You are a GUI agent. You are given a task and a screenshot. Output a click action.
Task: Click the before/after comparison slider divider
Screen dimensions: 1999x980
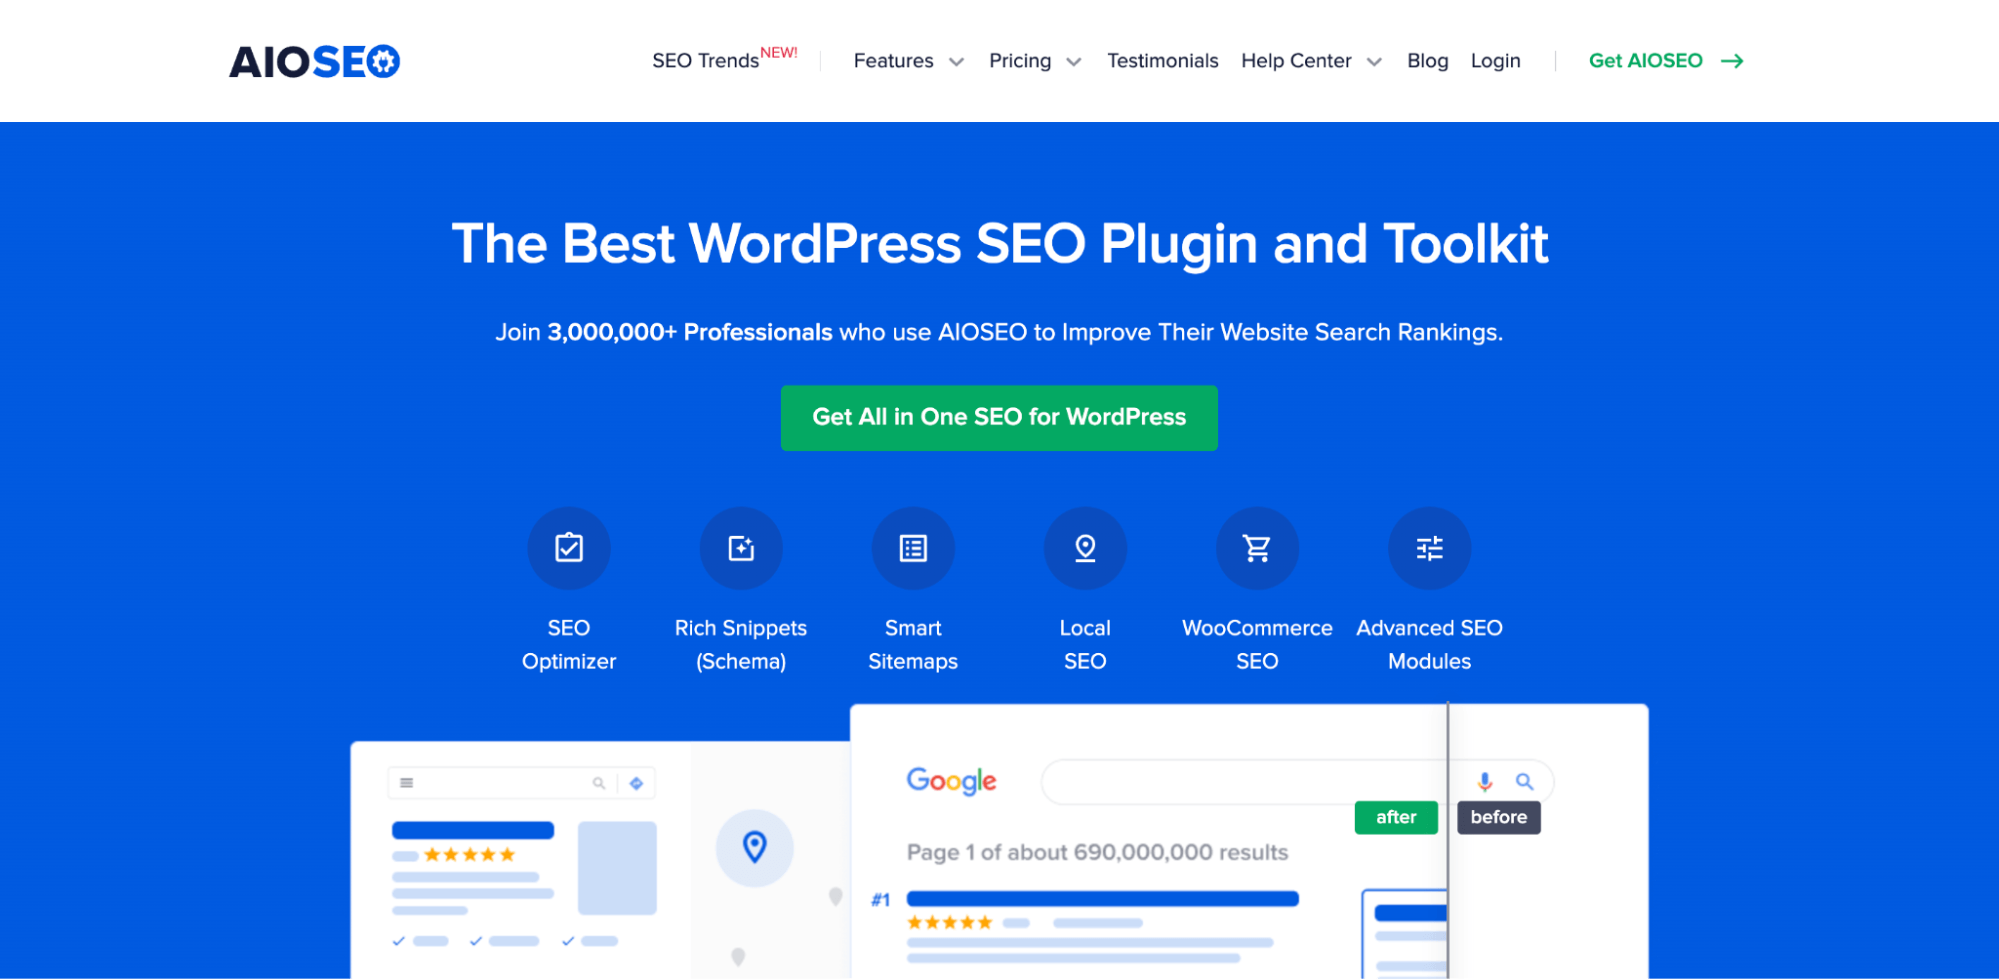(x=1447, y=840)
